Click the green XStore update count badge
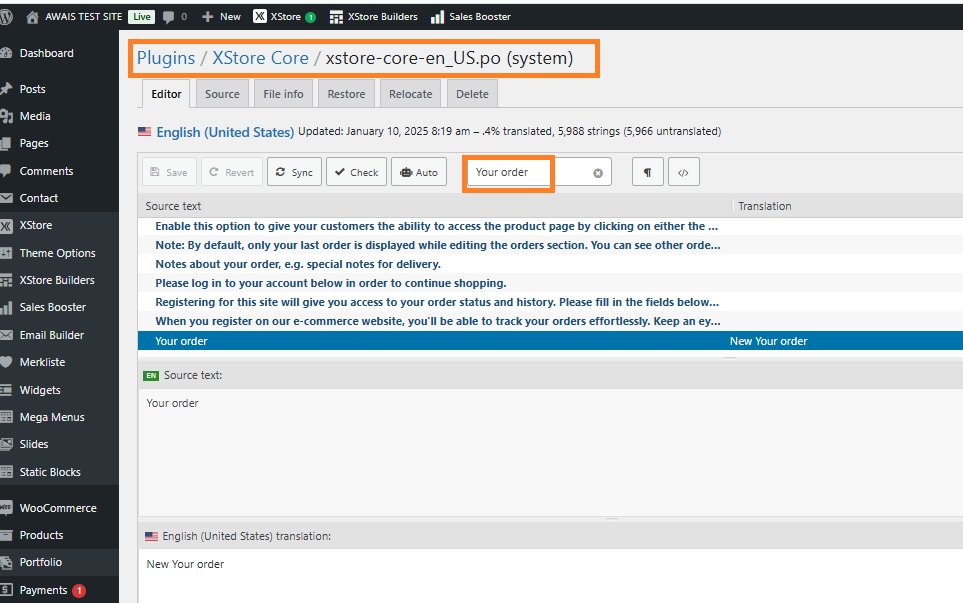 (x=311, y=17)
